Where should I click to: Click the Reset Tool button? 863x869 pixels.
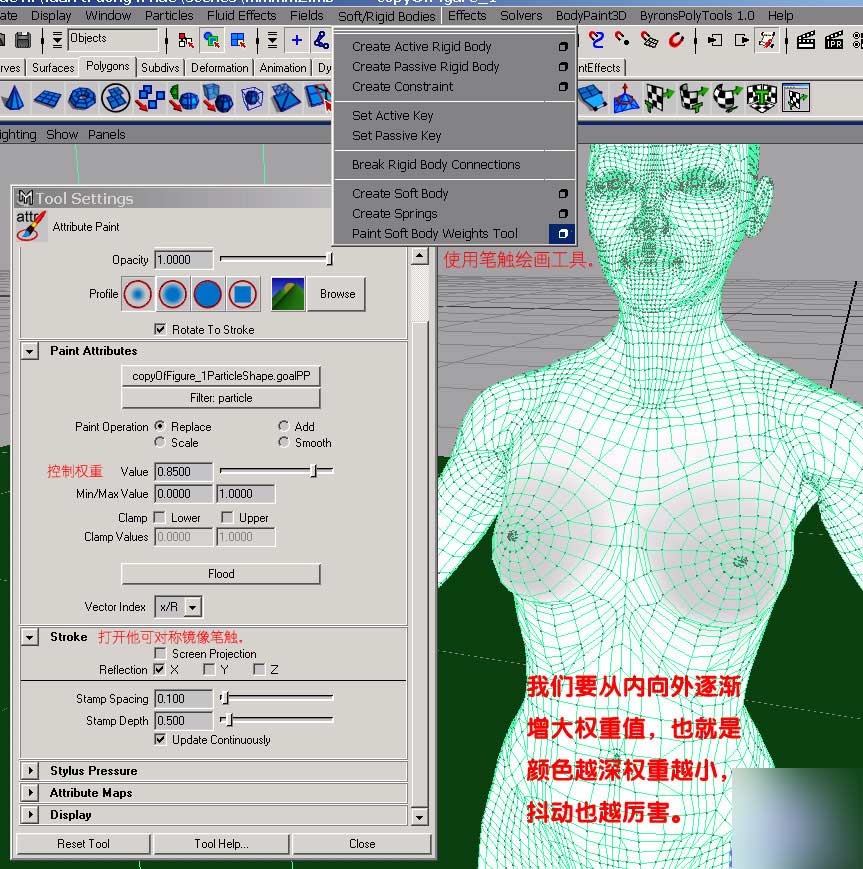tap(82, 843)
